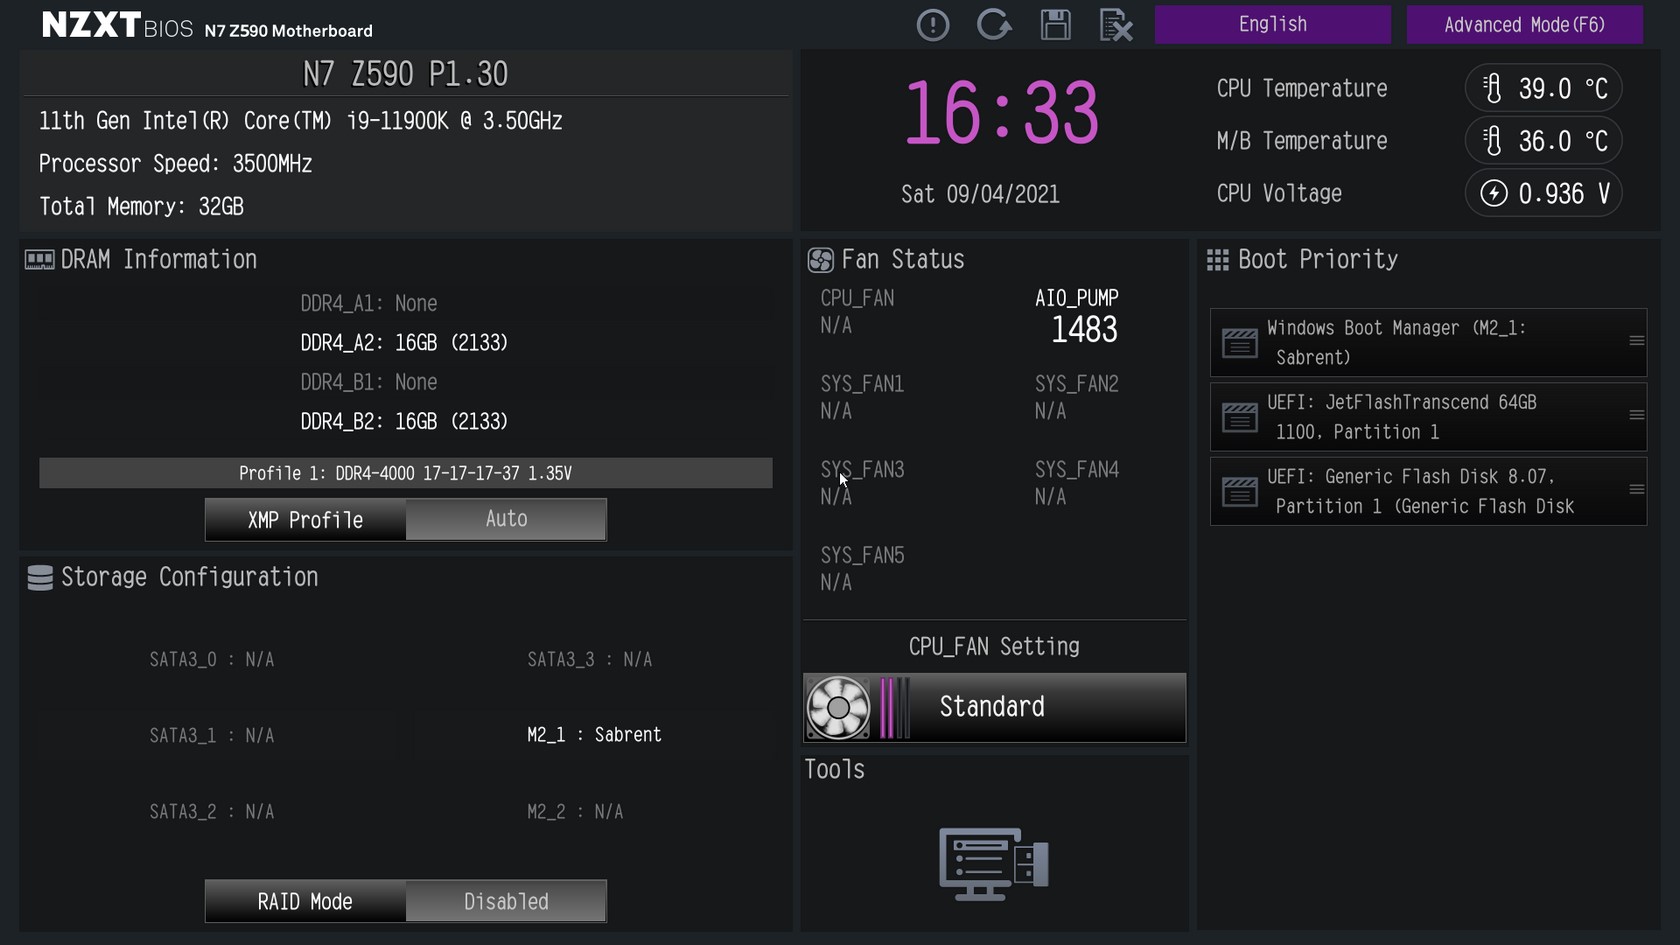Click the exclamation info icon in top bar

[x=932, y=25]
